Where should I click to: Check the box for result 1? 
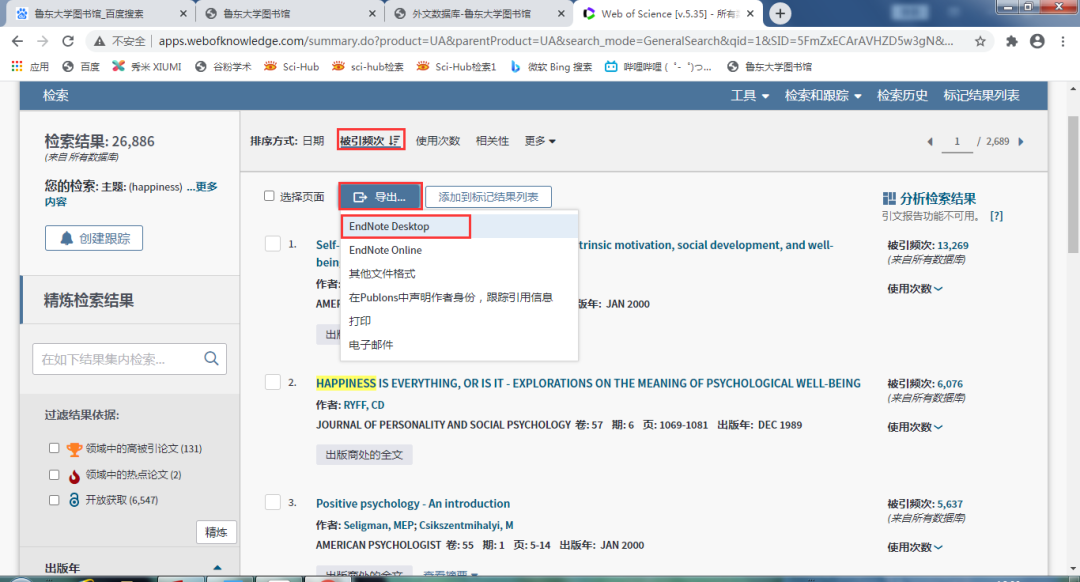pos(273,244)
